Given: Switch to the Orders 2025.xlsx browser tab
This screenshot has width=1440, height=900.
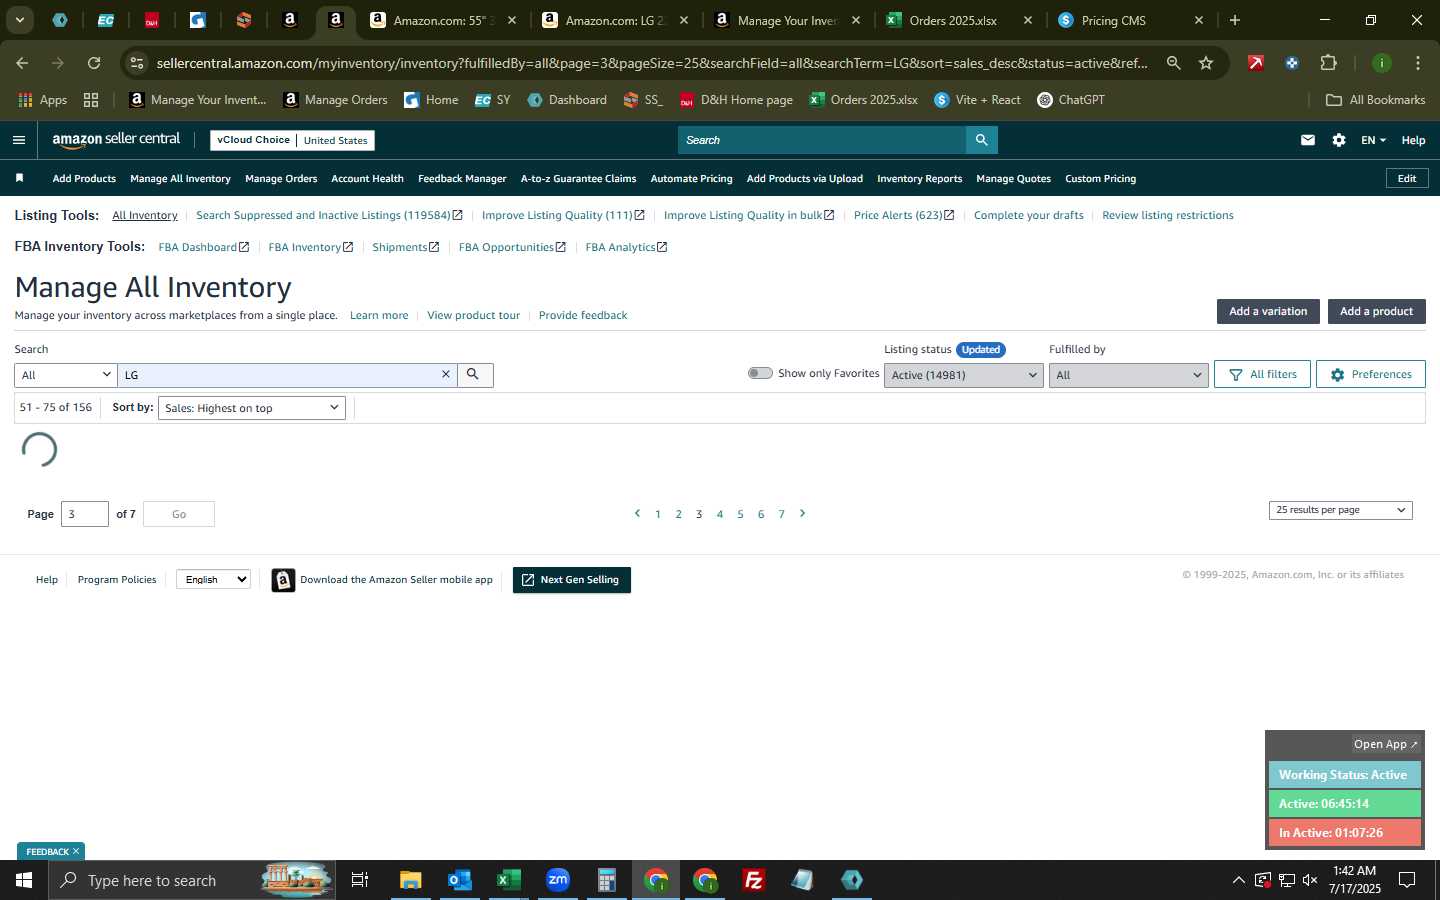Looking at the screenshot, I should tap(953, 20).
